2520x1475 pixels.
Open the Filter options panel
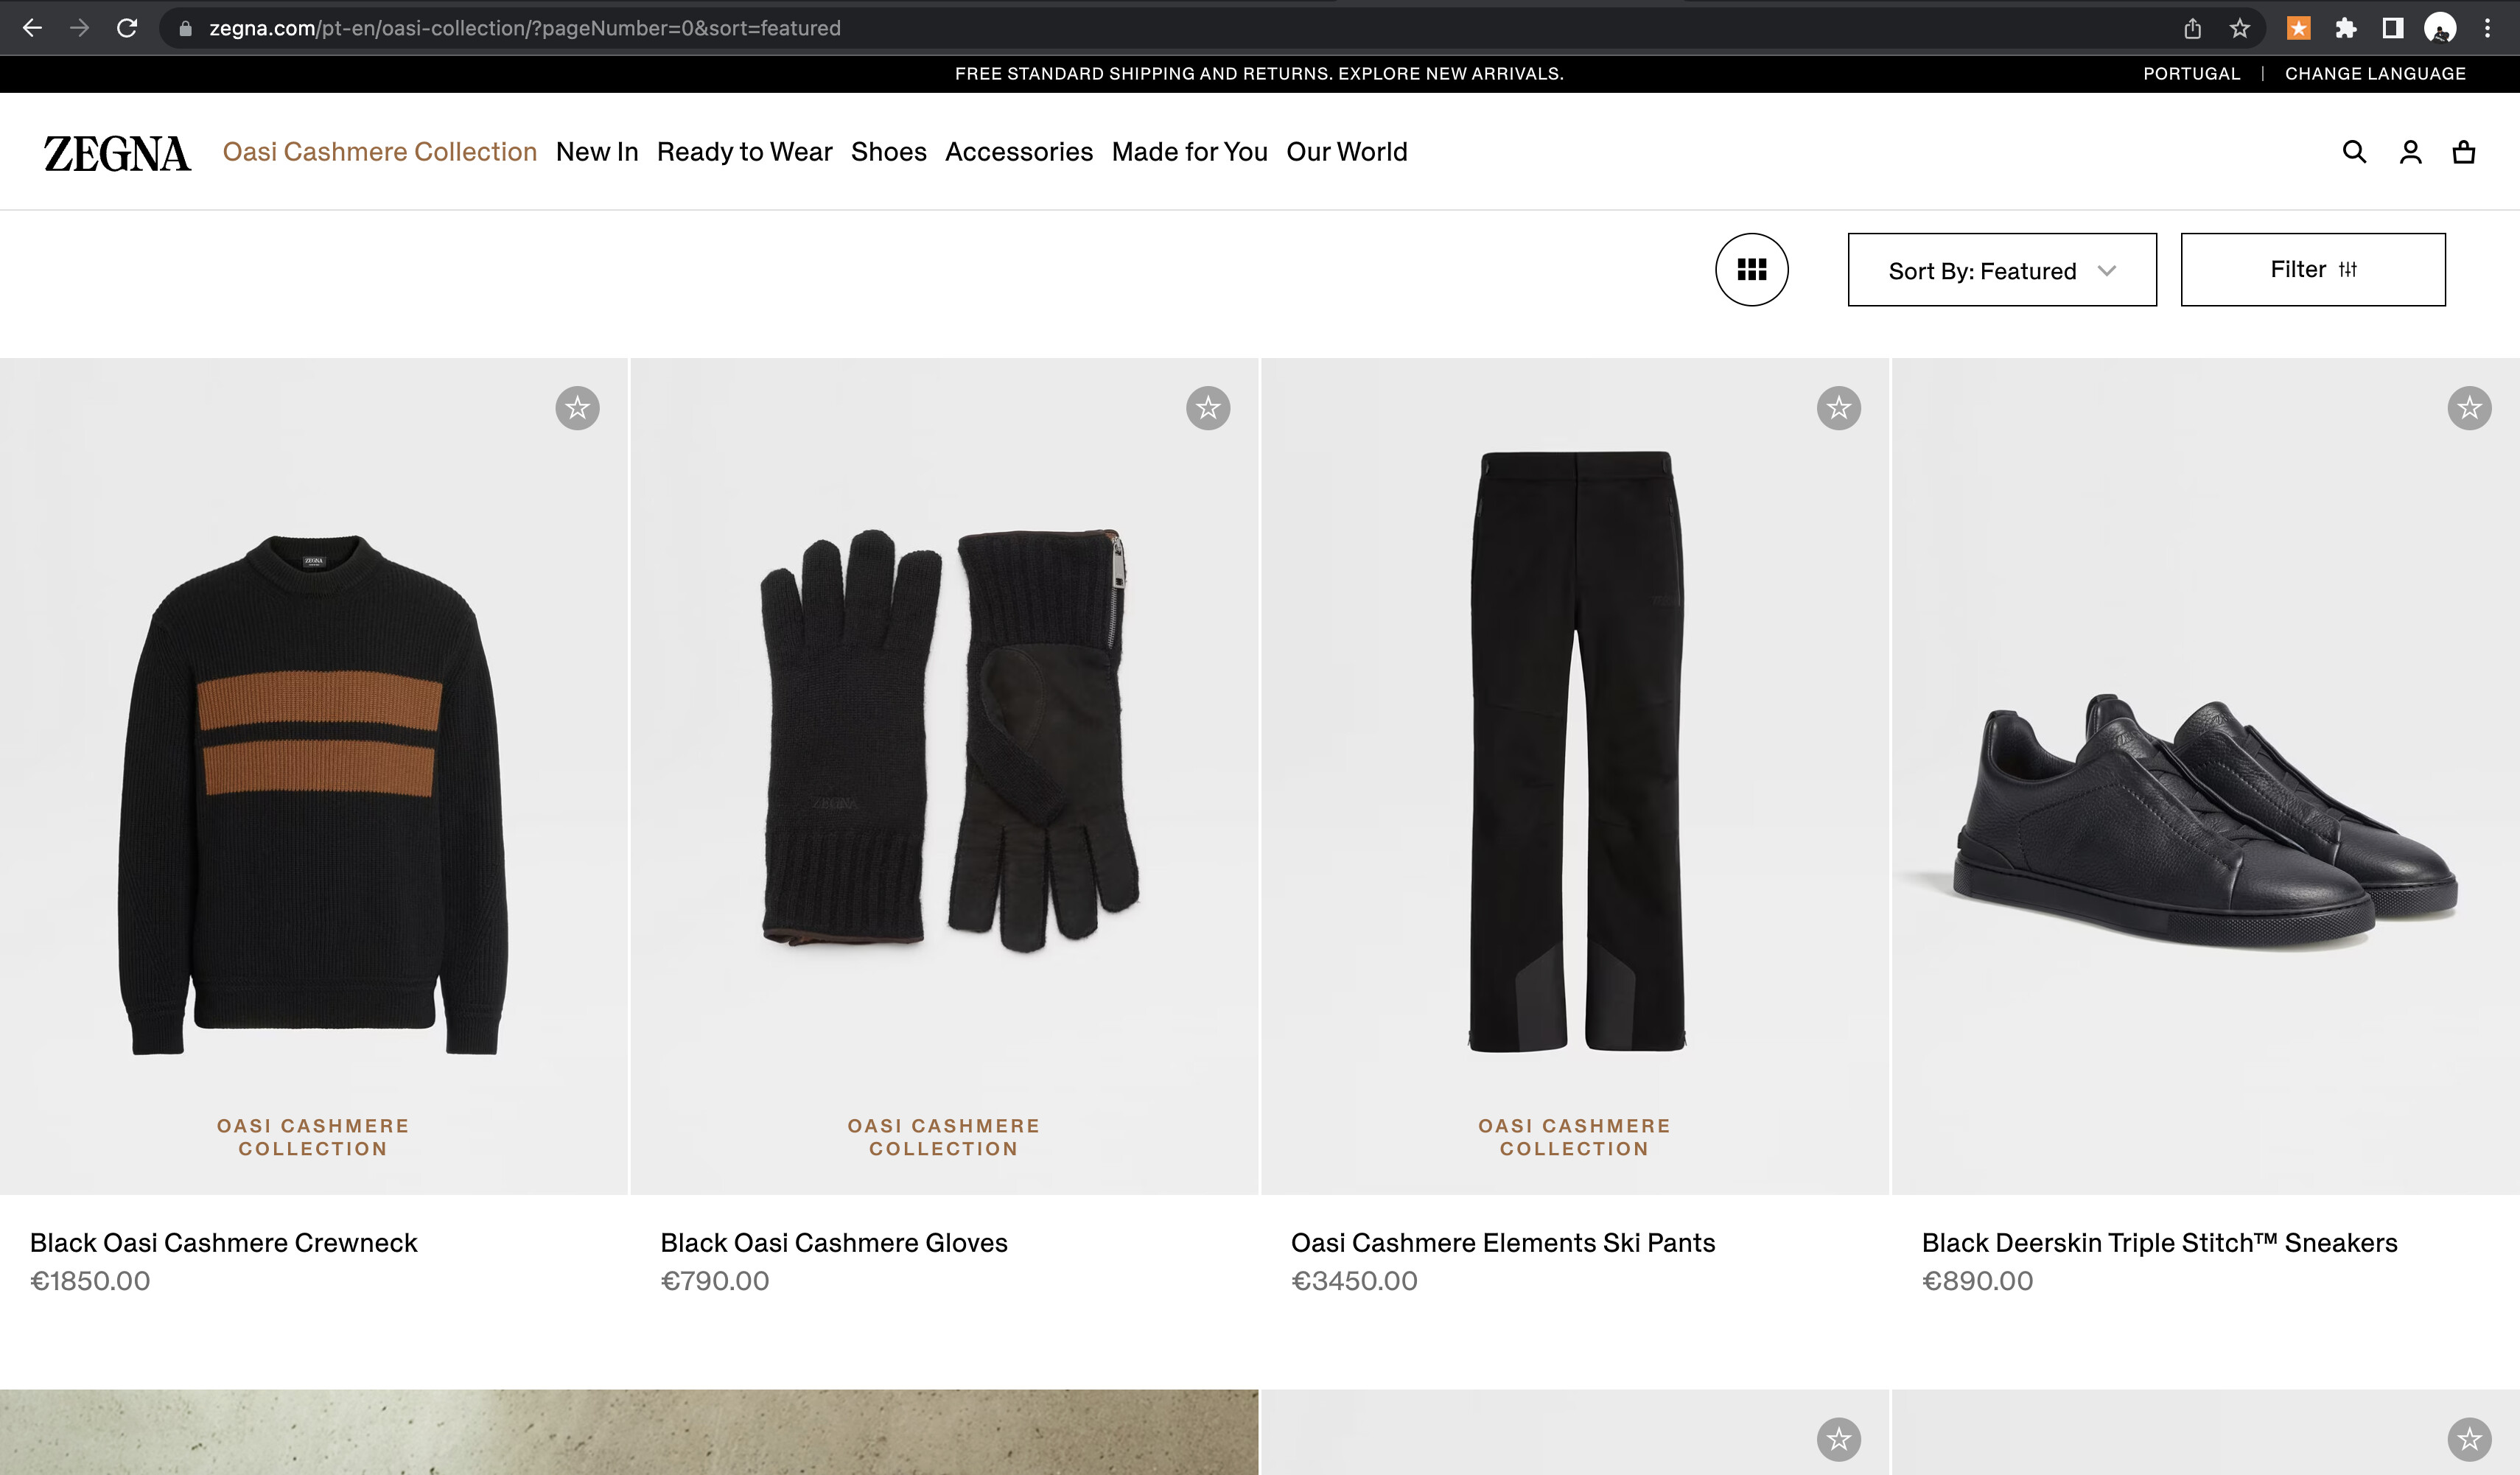[x=2313, y=270]
